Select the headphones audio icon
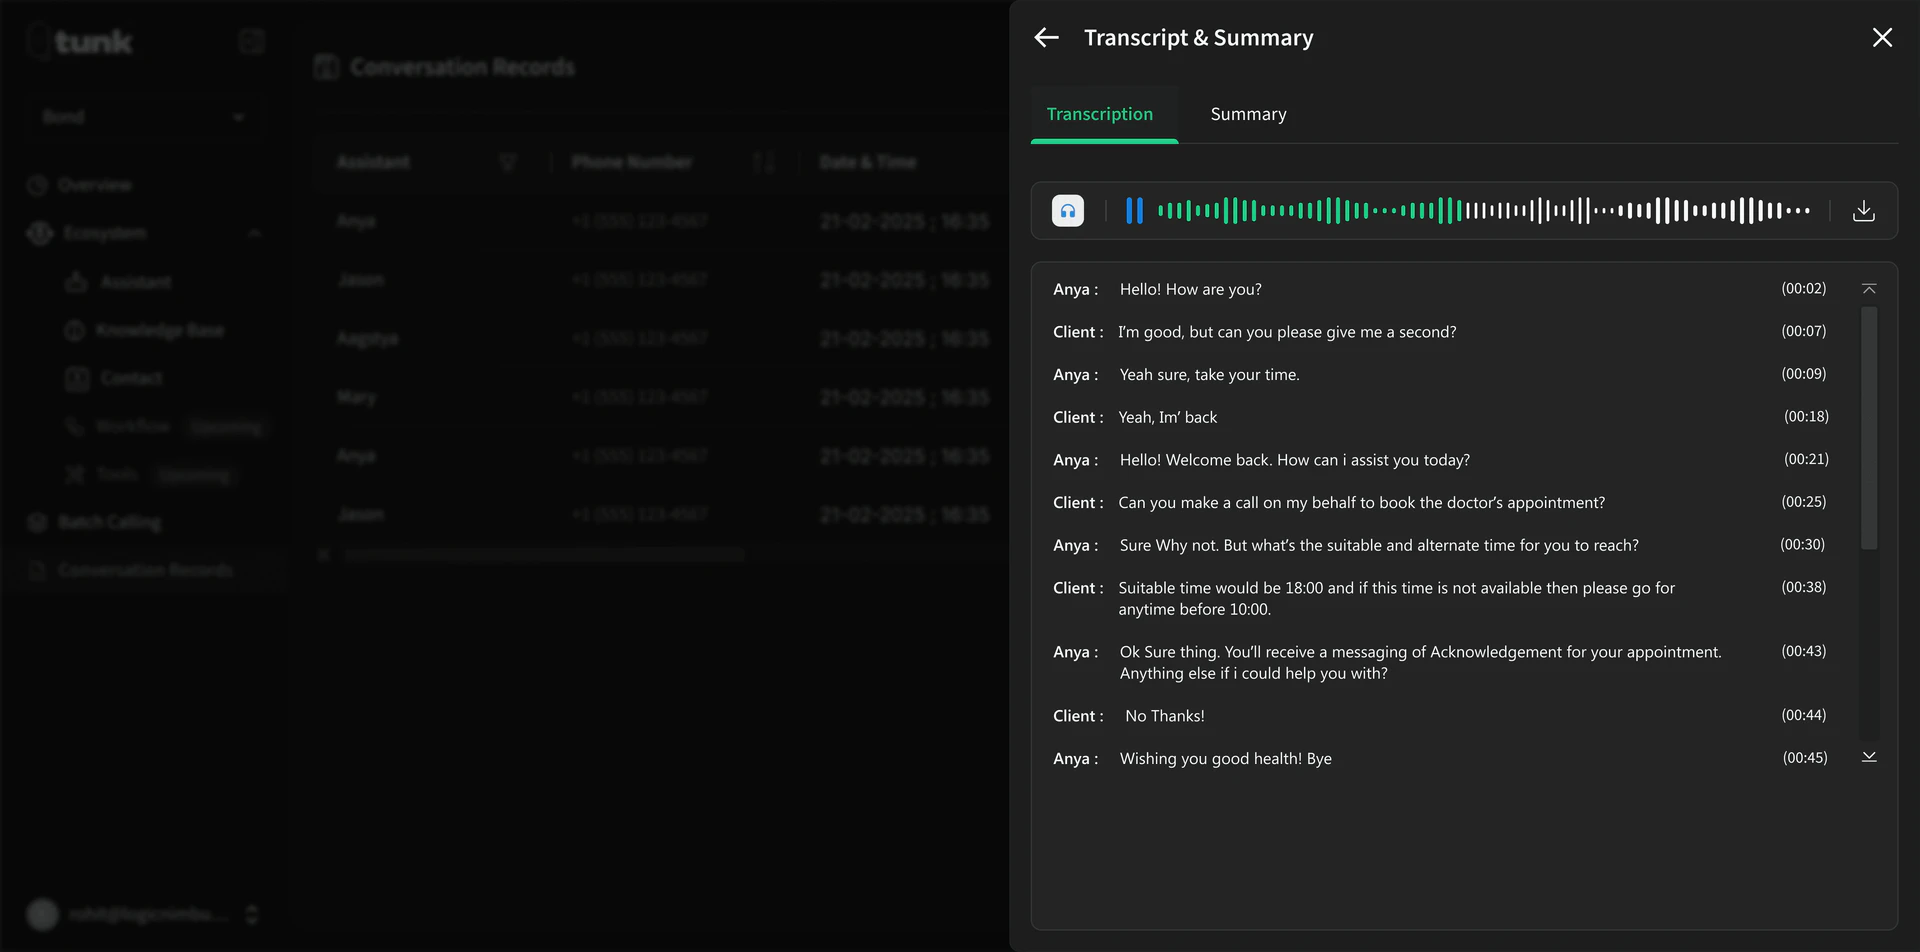This screenshot has width=1920, height=952. [x=1067, y=210]
